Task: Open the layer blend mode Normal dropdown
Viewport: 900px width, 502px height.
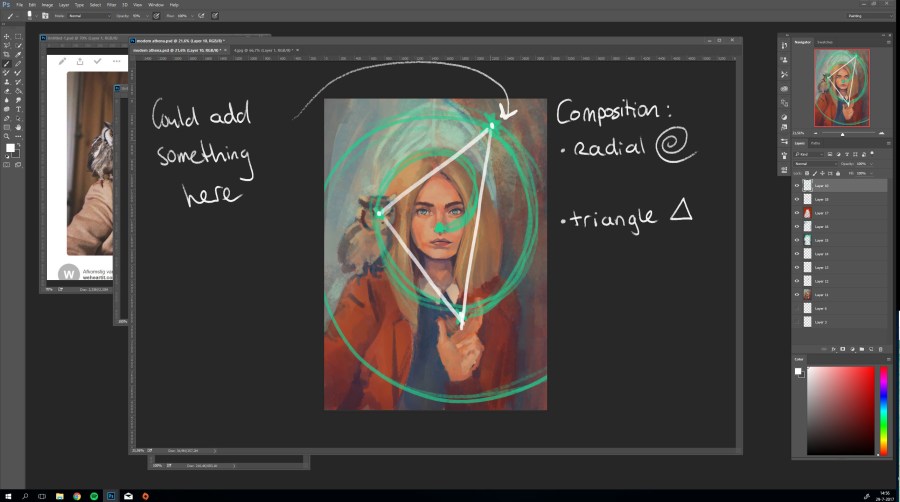Action: pyautogui.click(x=809, y=163)
